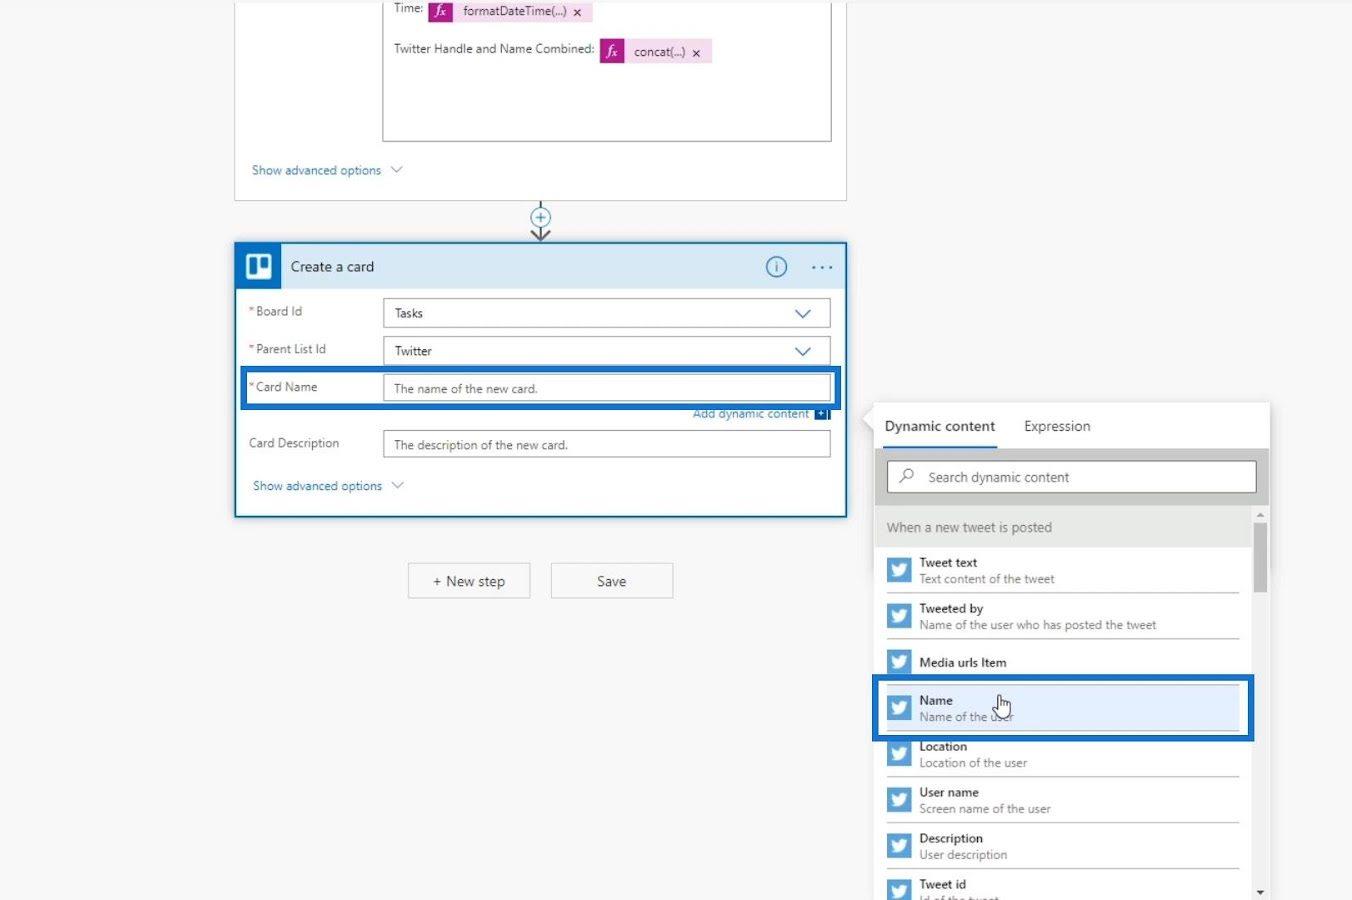Screen dimensions: 1352x900
Task: Open info icon on Create a card header
Action: point(776,267)
